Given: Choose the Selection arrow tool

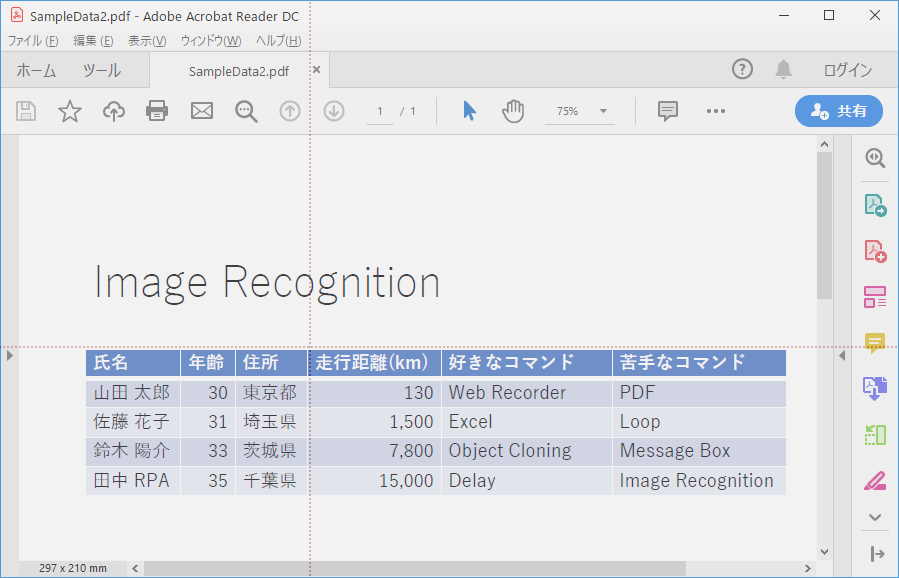Looking at the screenshot, I should coord(469,111).
